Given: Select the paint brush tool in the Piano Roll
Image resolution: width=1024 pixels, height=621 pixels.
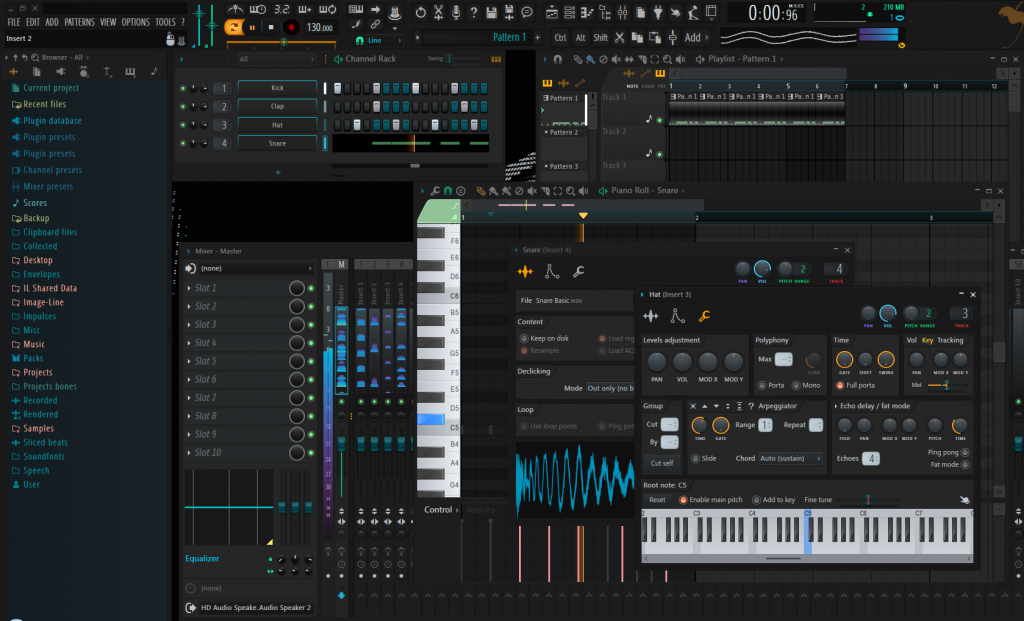Looking at the screenshot, I should (x=495, y=190).
